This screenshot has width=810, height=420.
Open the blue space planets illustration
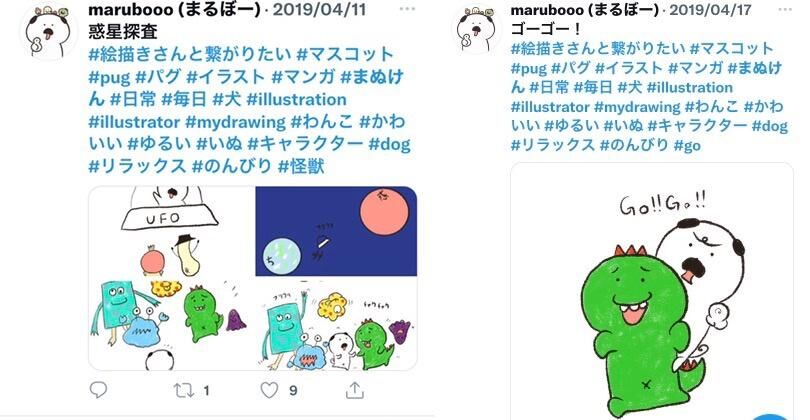pyautogui.click(x=336, y=231)
